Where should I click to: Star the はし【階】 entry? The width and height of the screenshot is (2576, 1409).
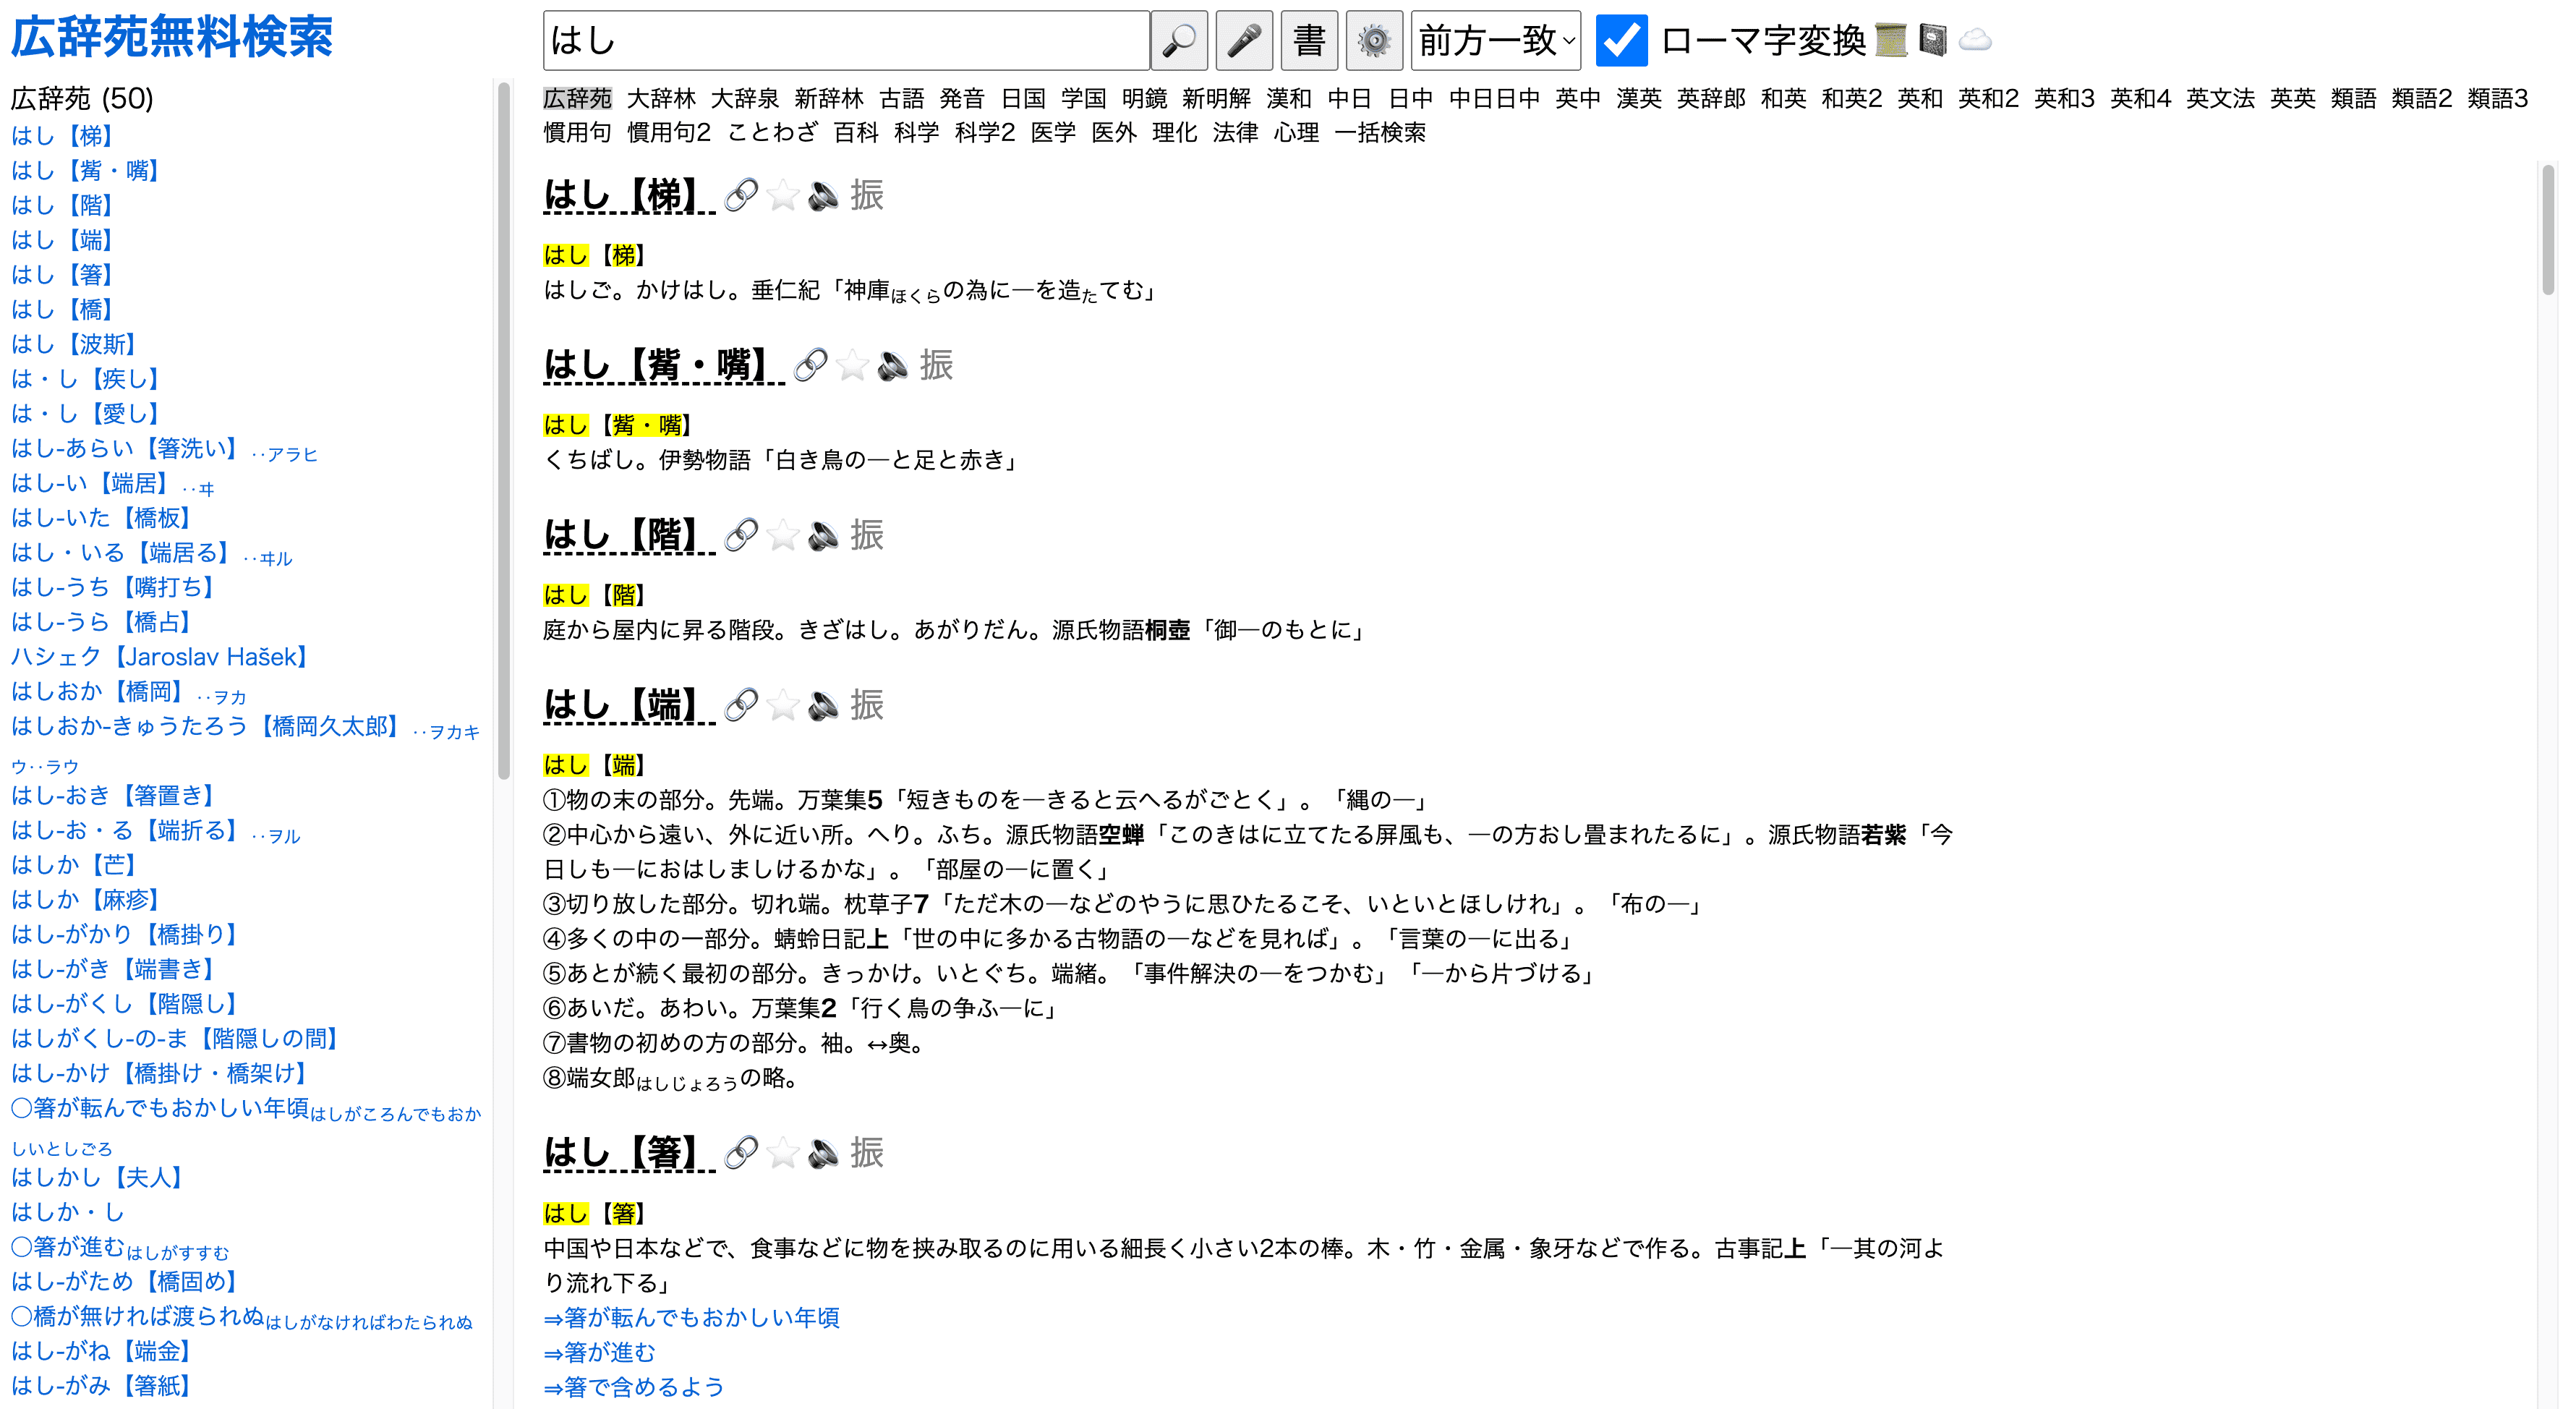tap(783, 535)
